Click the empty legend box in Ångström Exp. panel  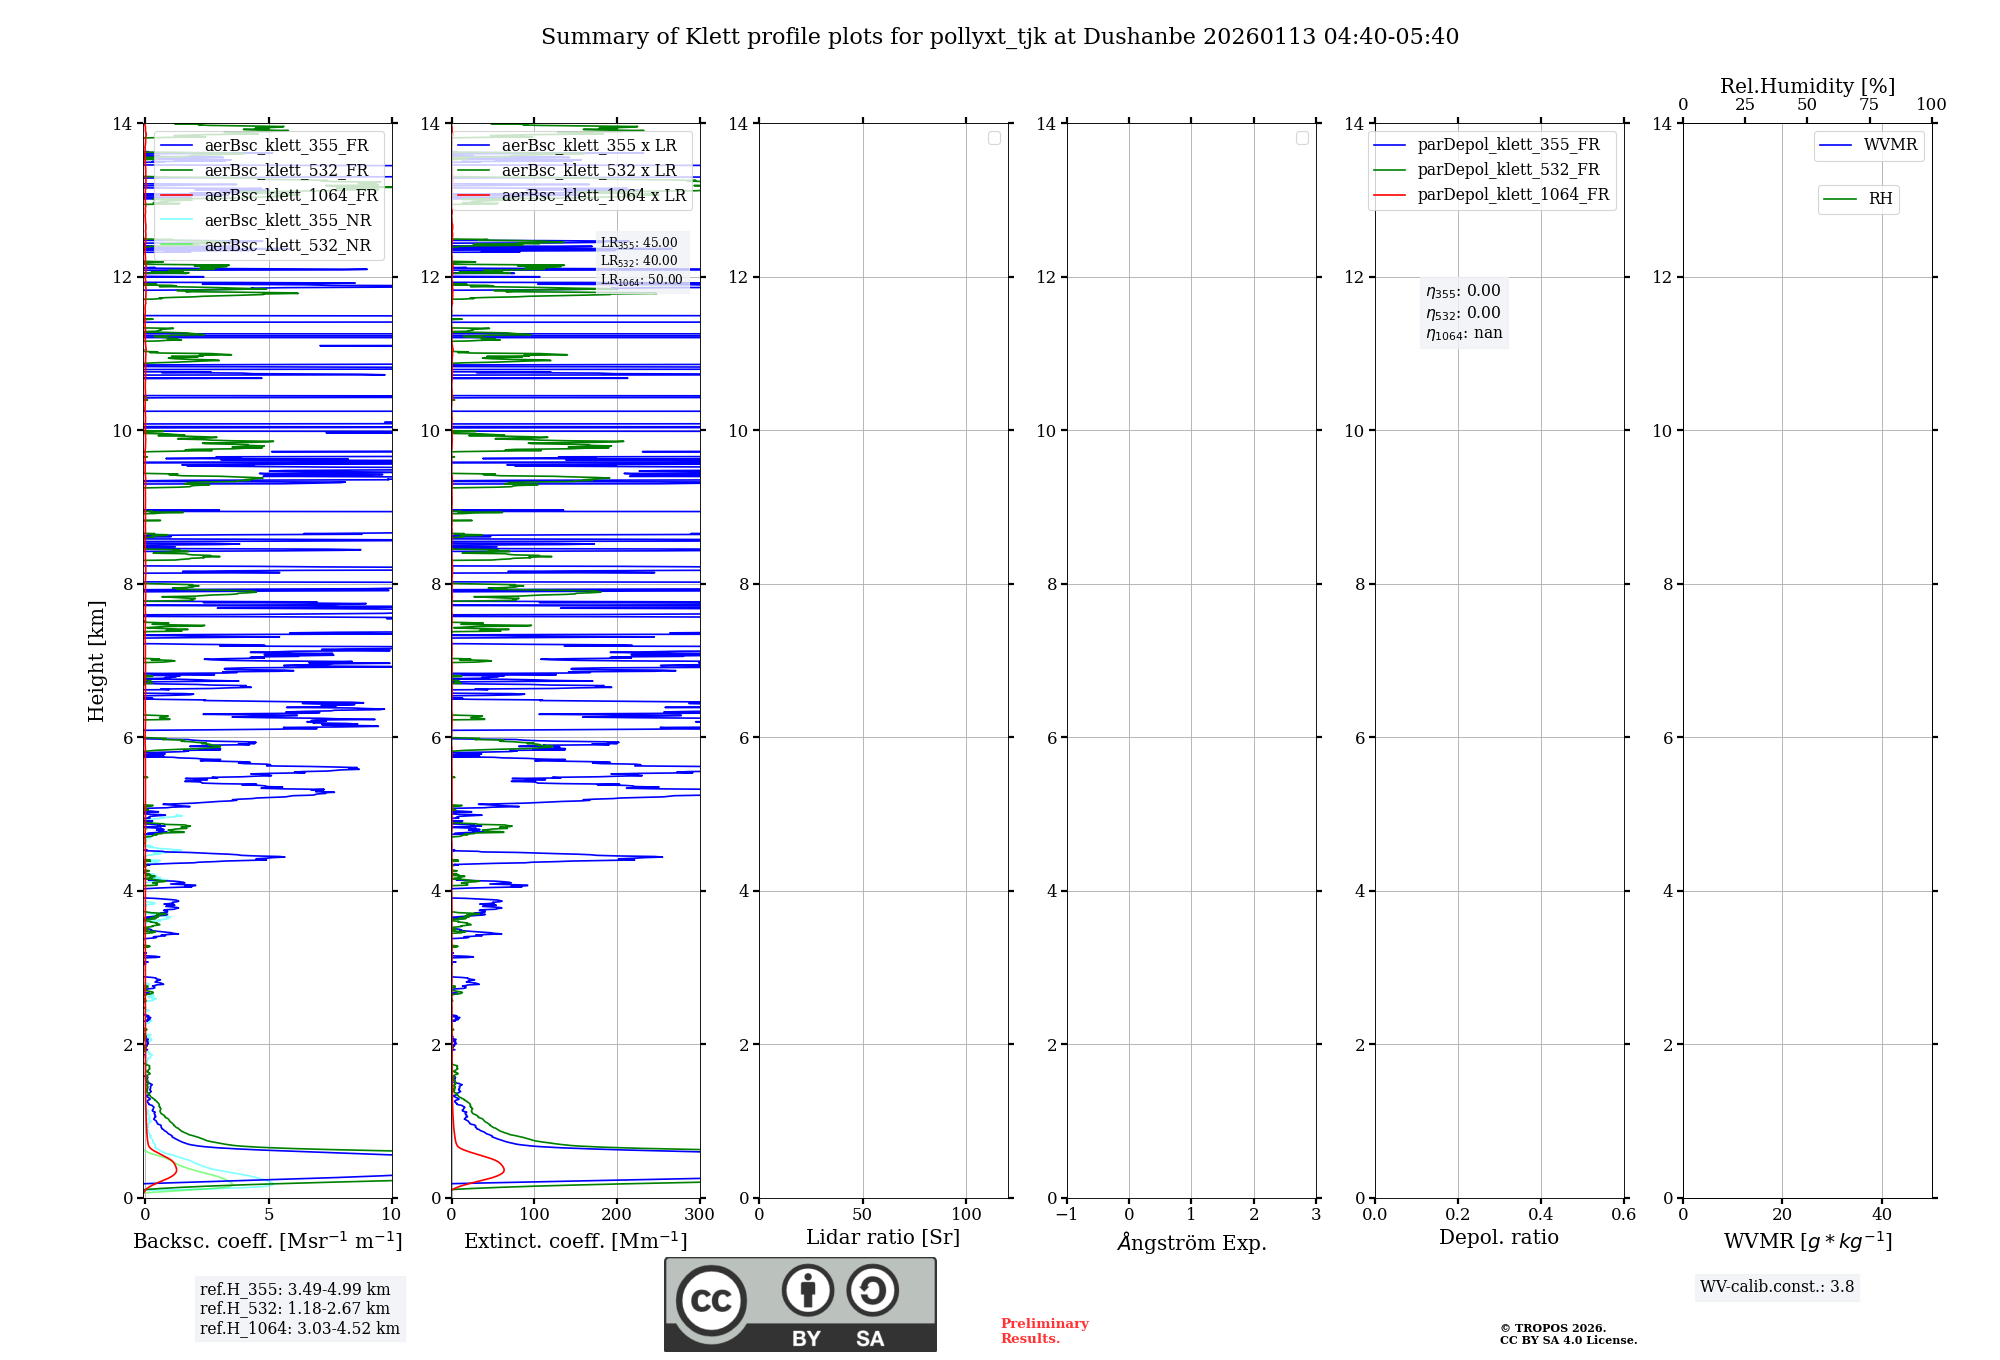(1302, 138)
